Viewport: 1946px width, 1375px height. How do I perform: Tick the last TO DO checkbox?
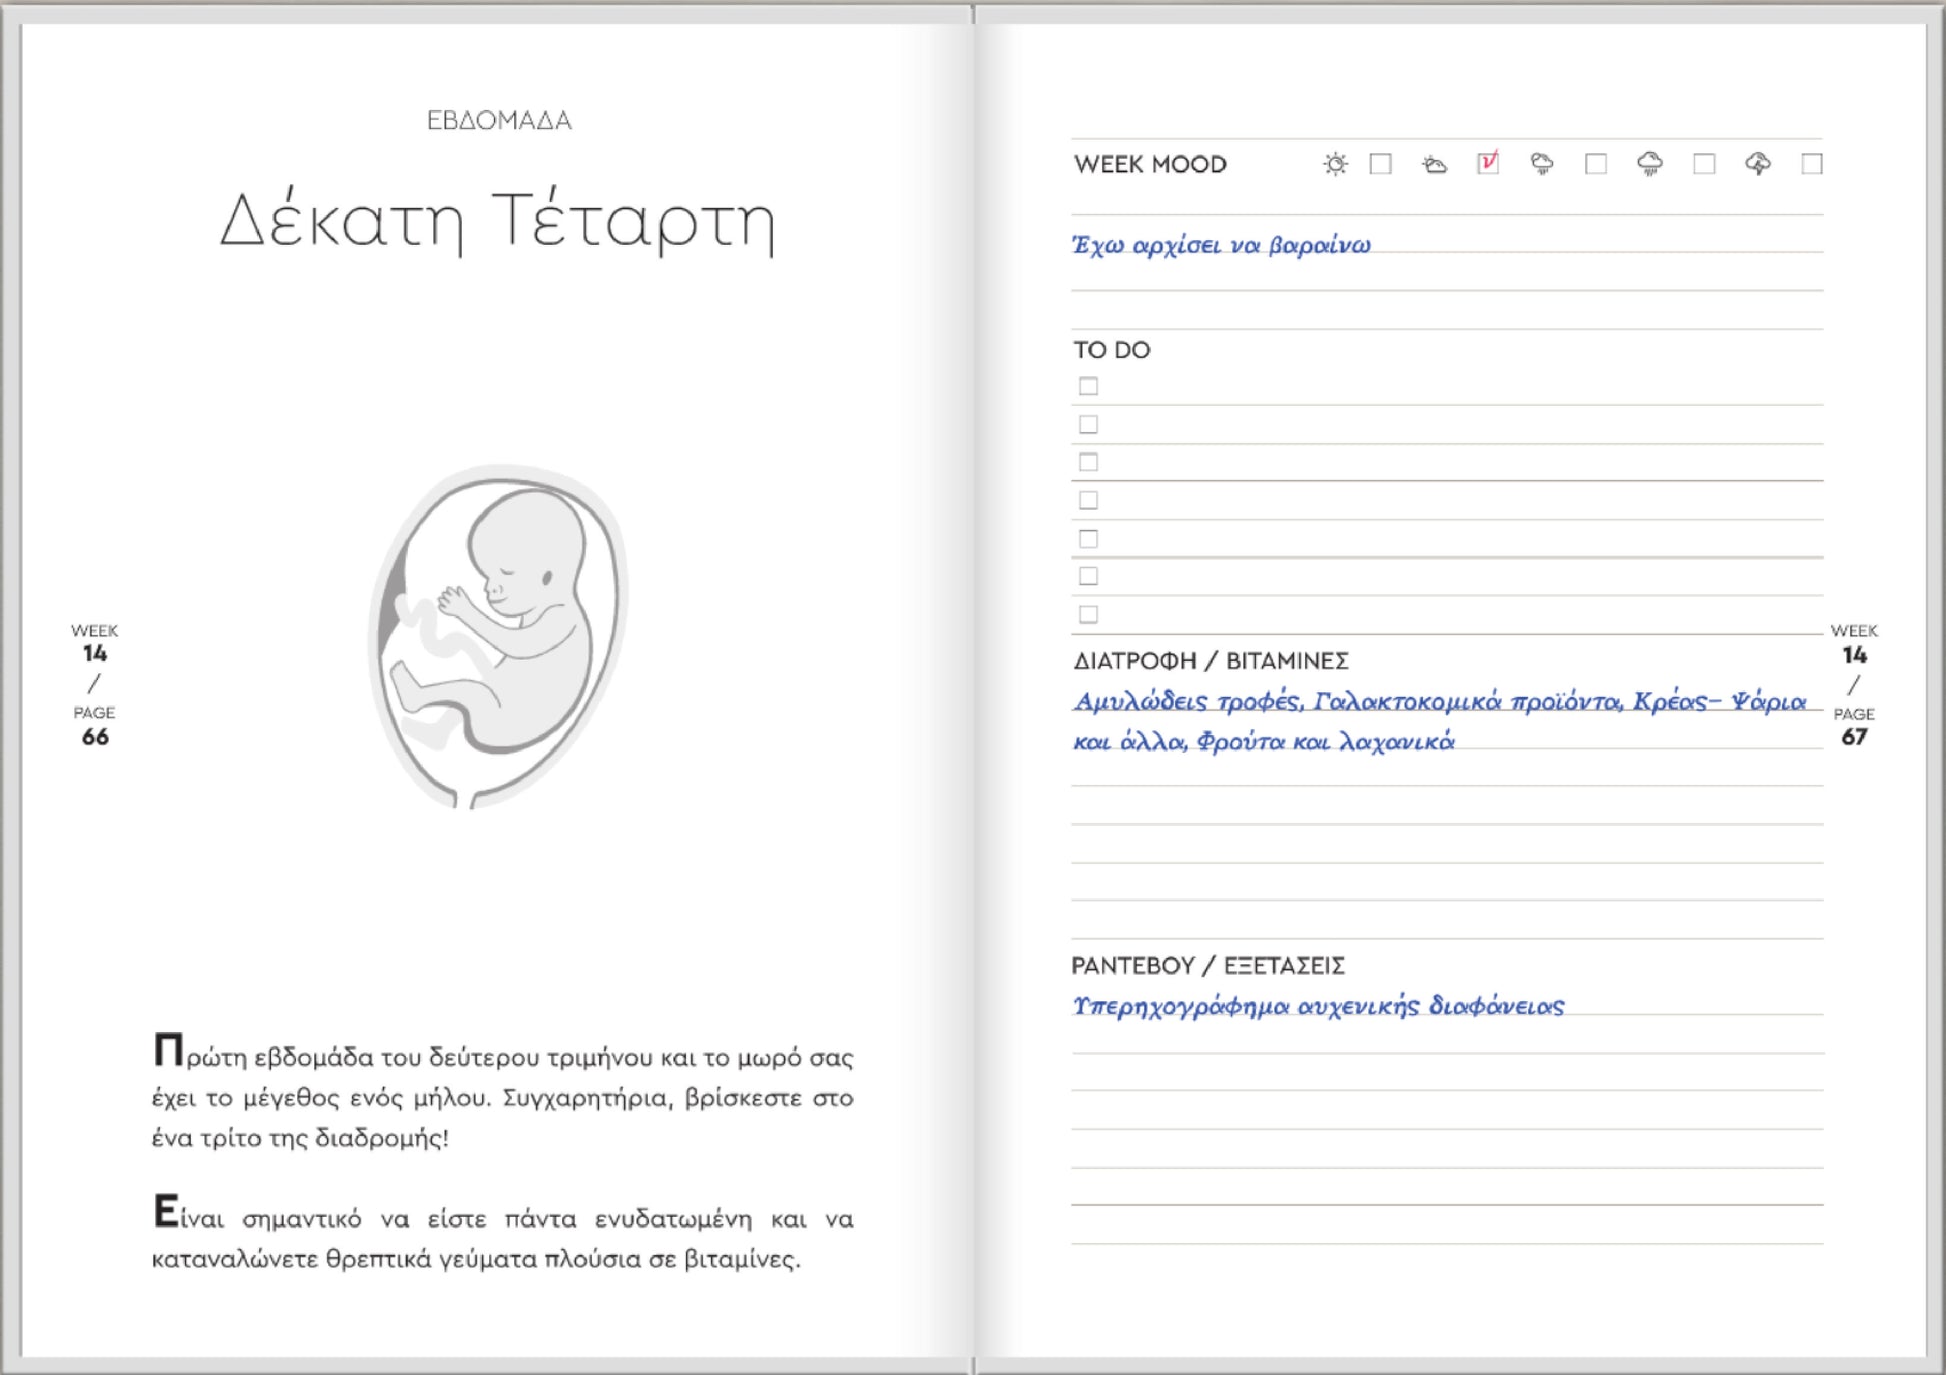tap(1088, 614)
